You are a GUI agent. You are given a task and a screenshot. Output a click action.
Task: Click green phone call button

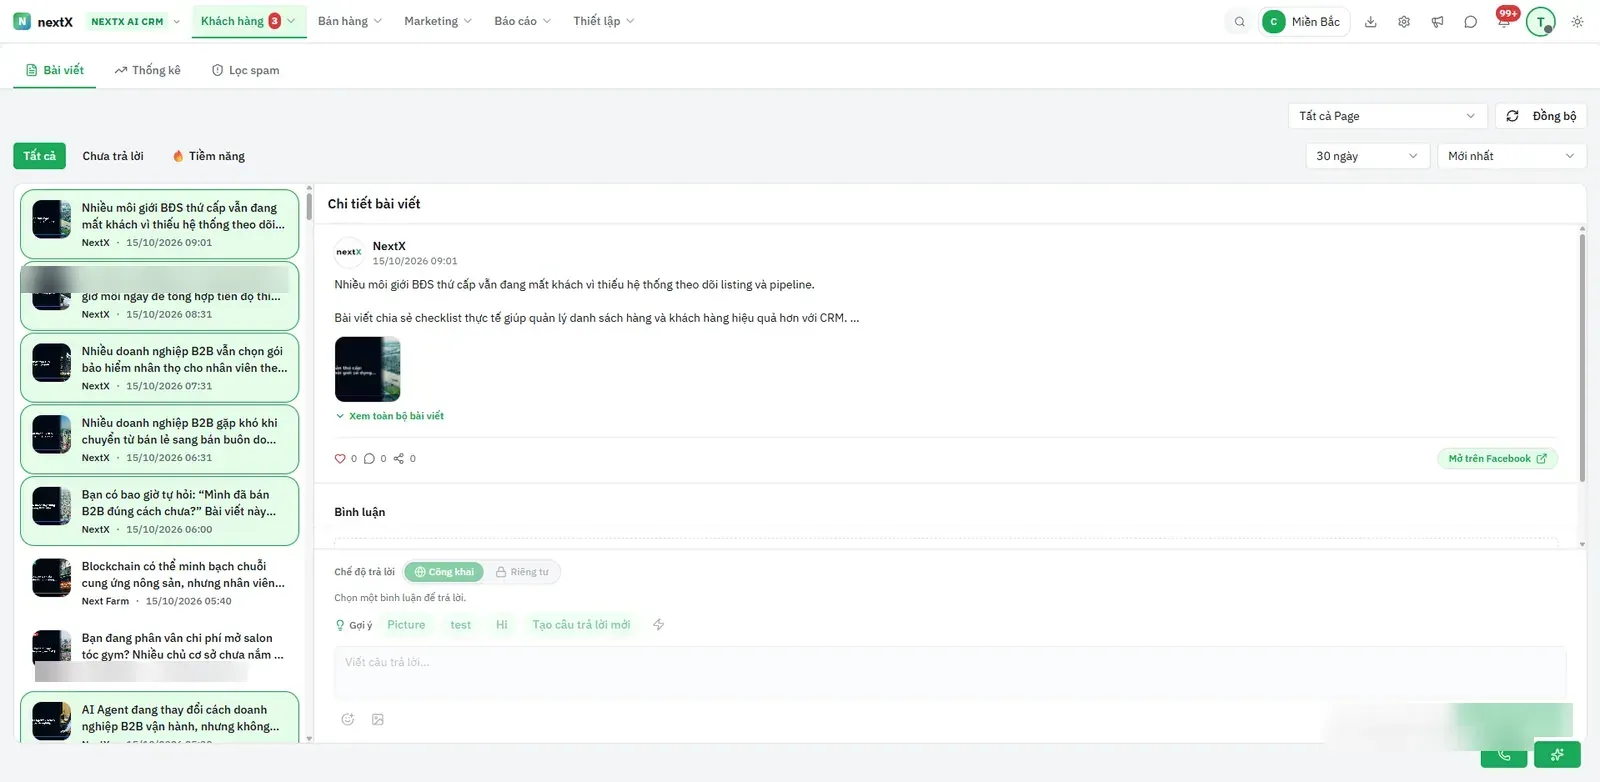point(1504,755)
